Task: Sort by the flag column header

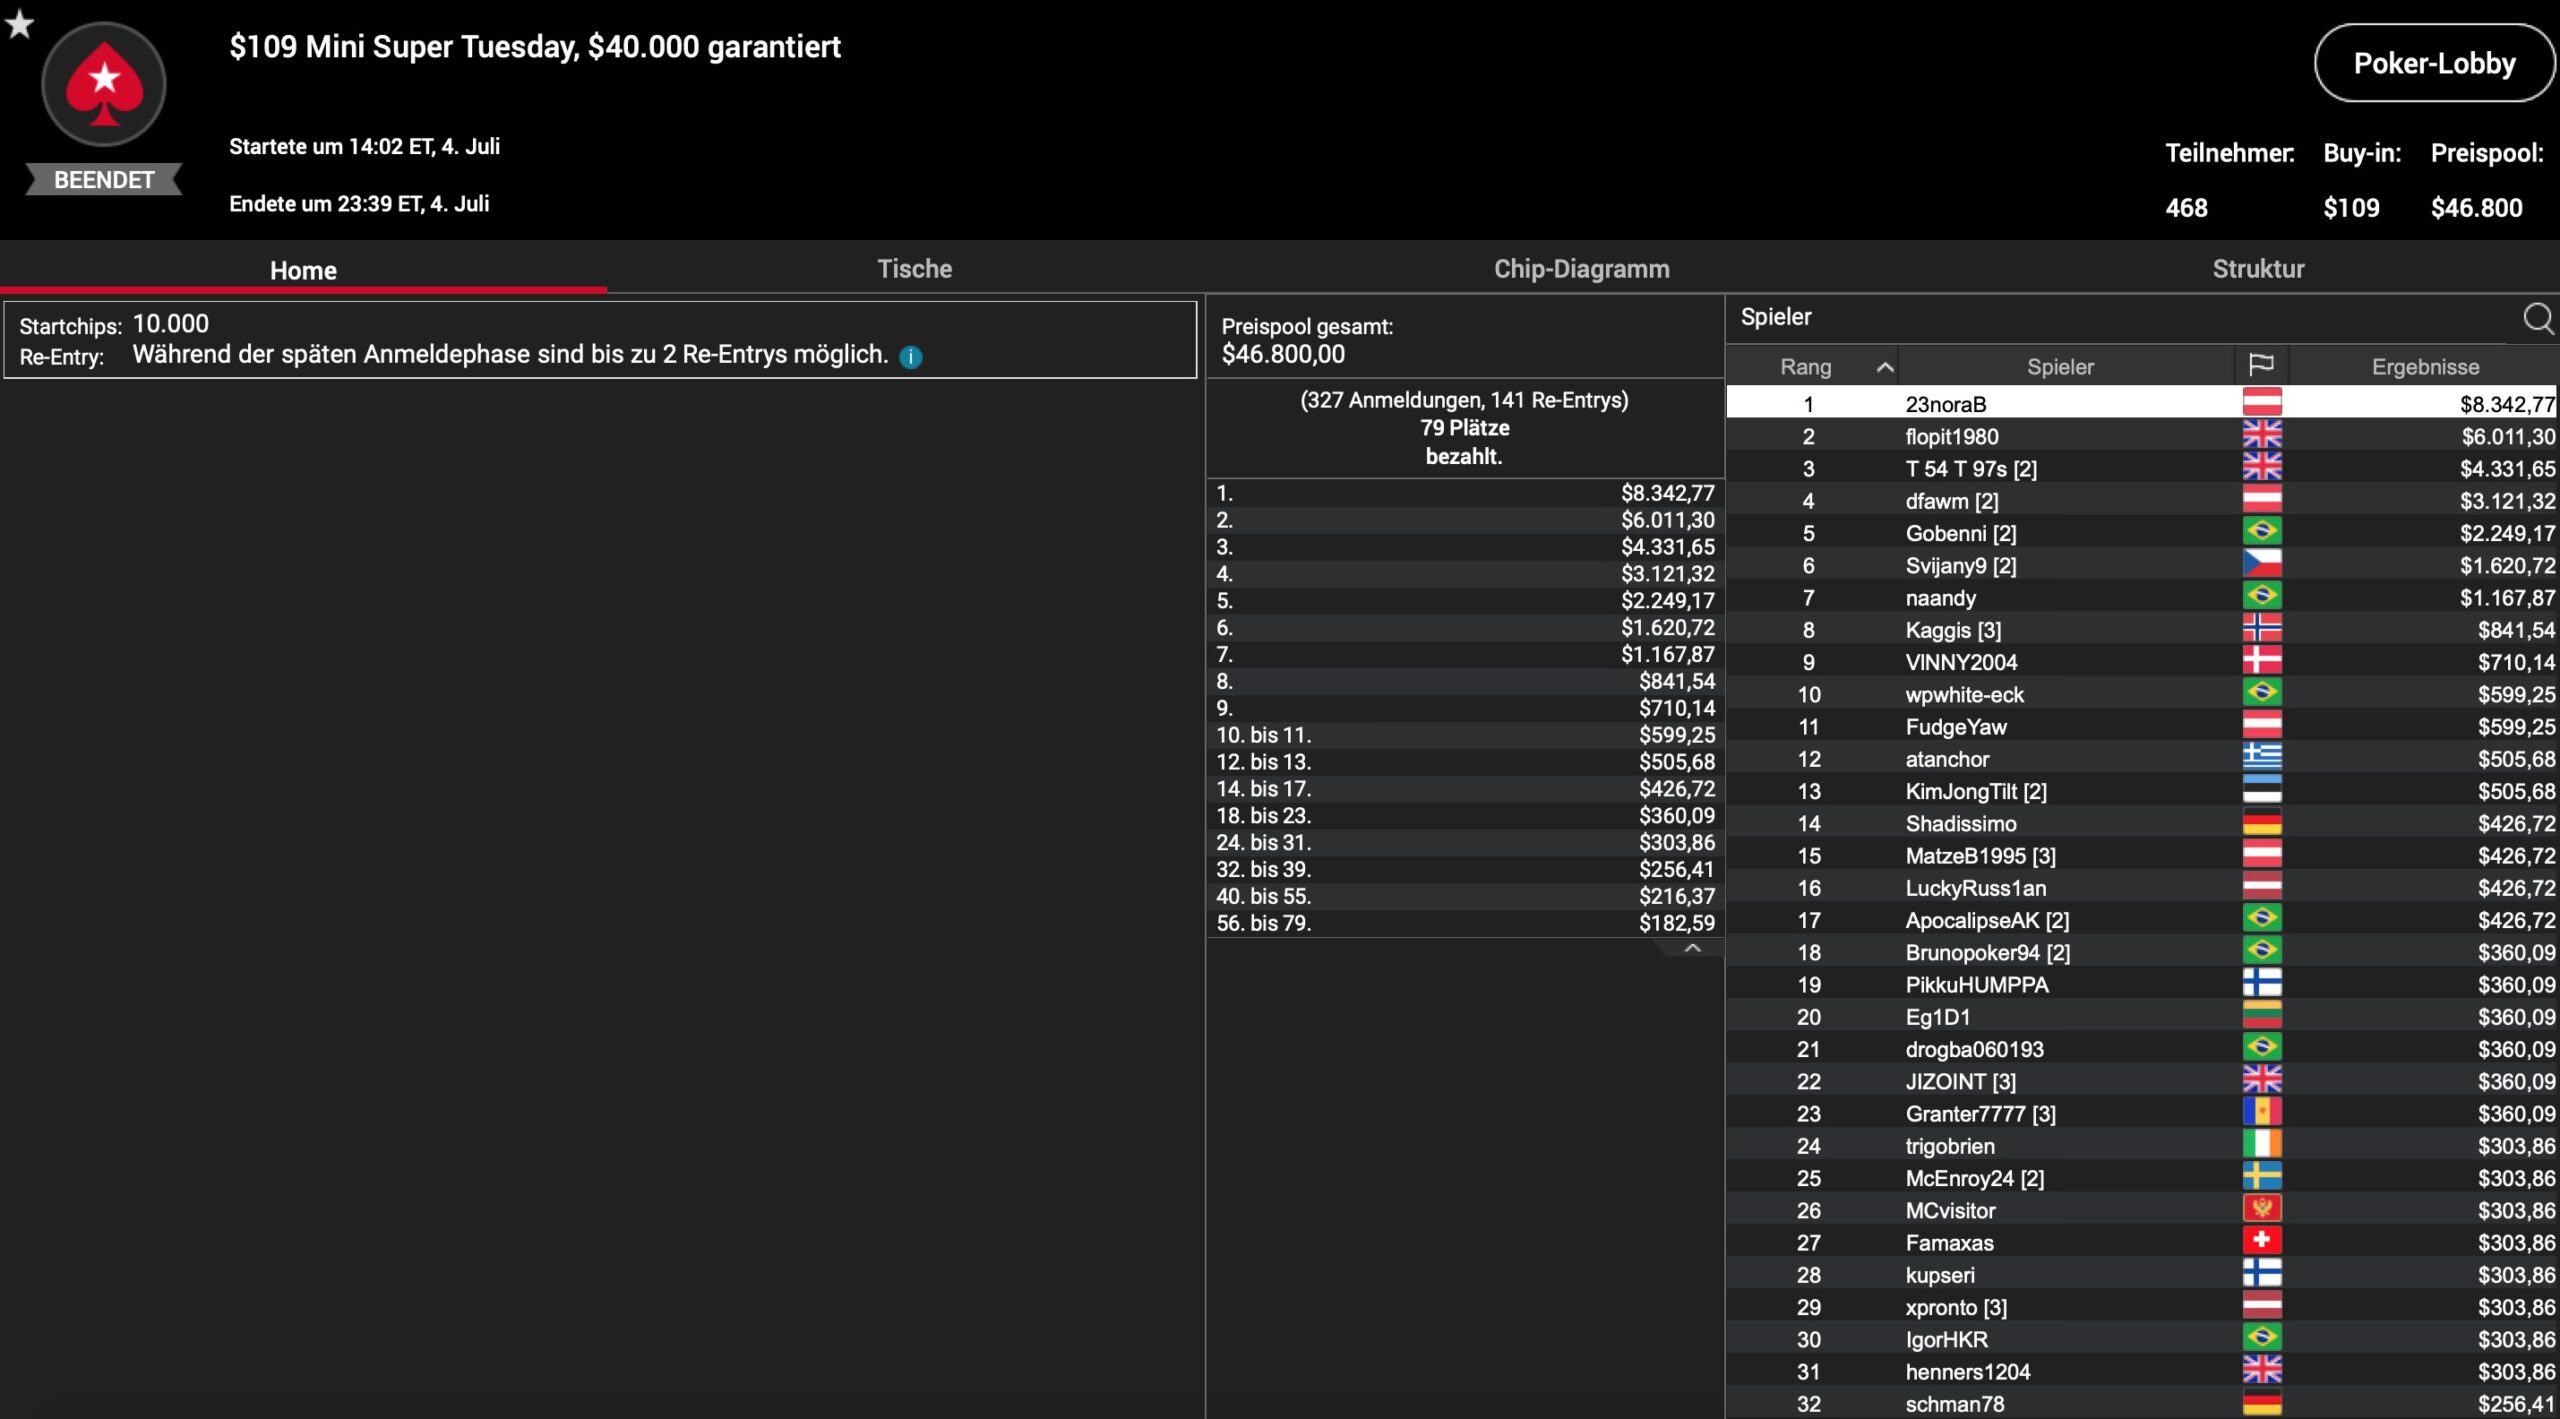Action: (x=2260, y=366)
